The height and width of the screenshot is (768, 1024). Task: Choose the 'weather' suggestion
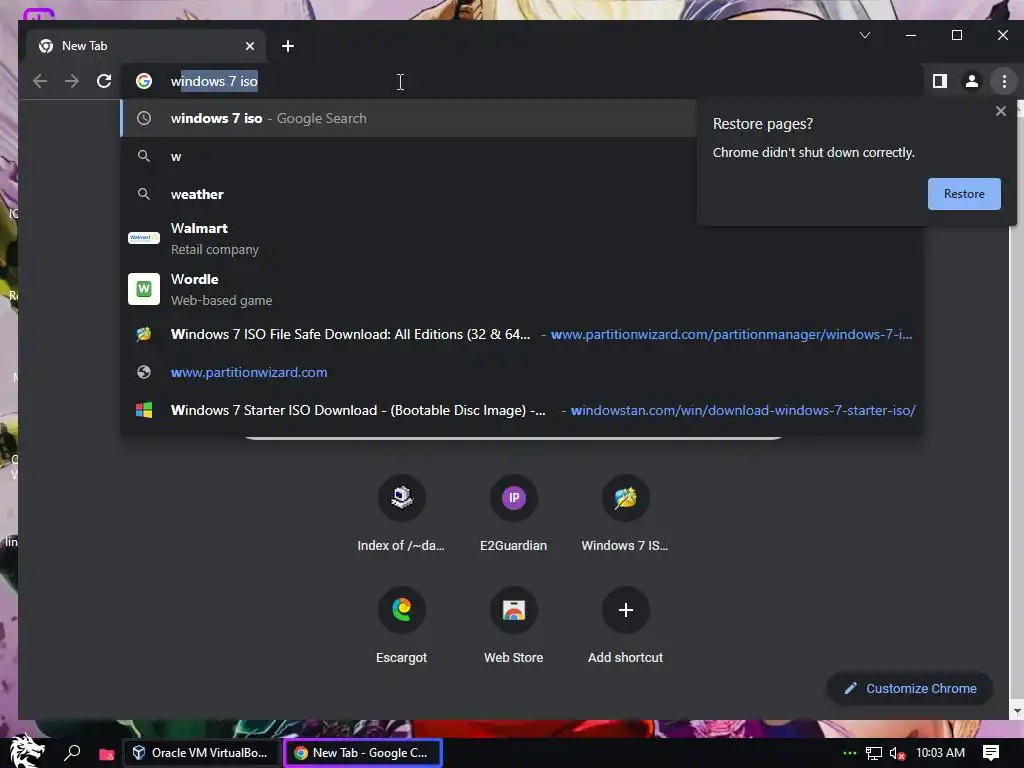coord(409,195)
